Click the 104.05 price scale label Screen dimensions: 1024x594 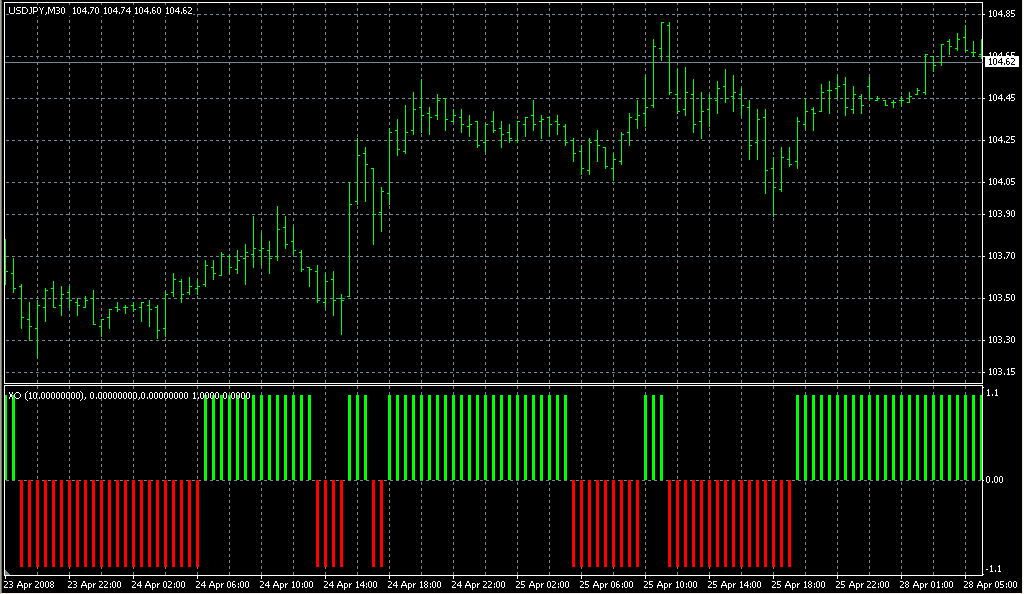coord(1002,181)
